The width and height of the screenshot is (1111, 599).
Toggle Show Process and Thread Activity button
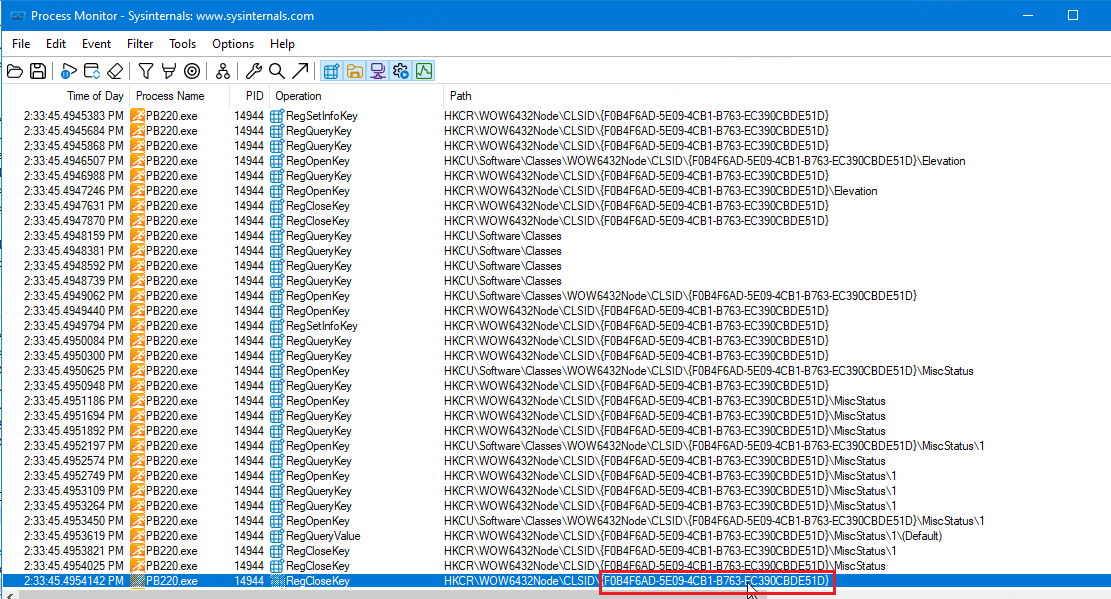[x=401, y=71]
